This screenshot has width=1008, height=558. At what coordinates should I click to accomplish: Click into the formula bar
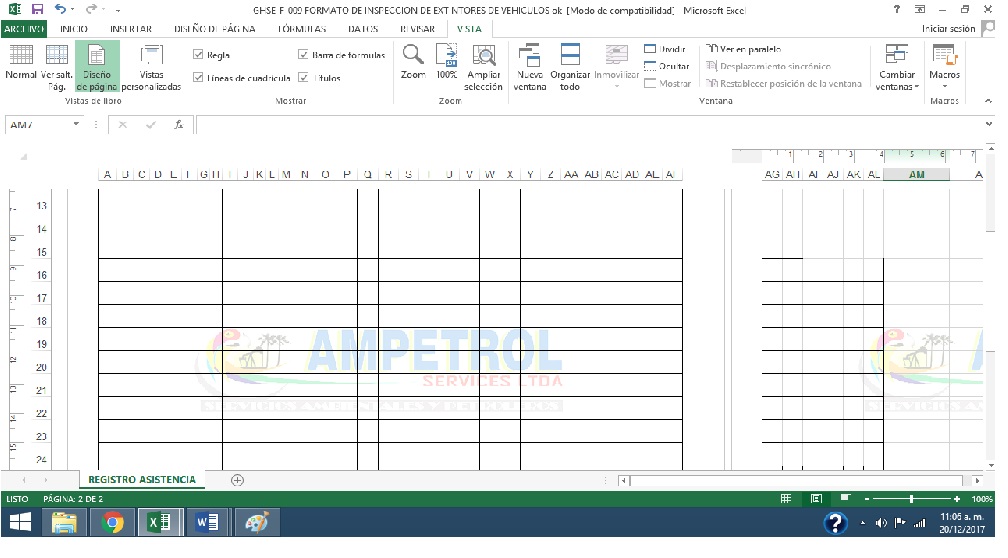pos(589,125)
